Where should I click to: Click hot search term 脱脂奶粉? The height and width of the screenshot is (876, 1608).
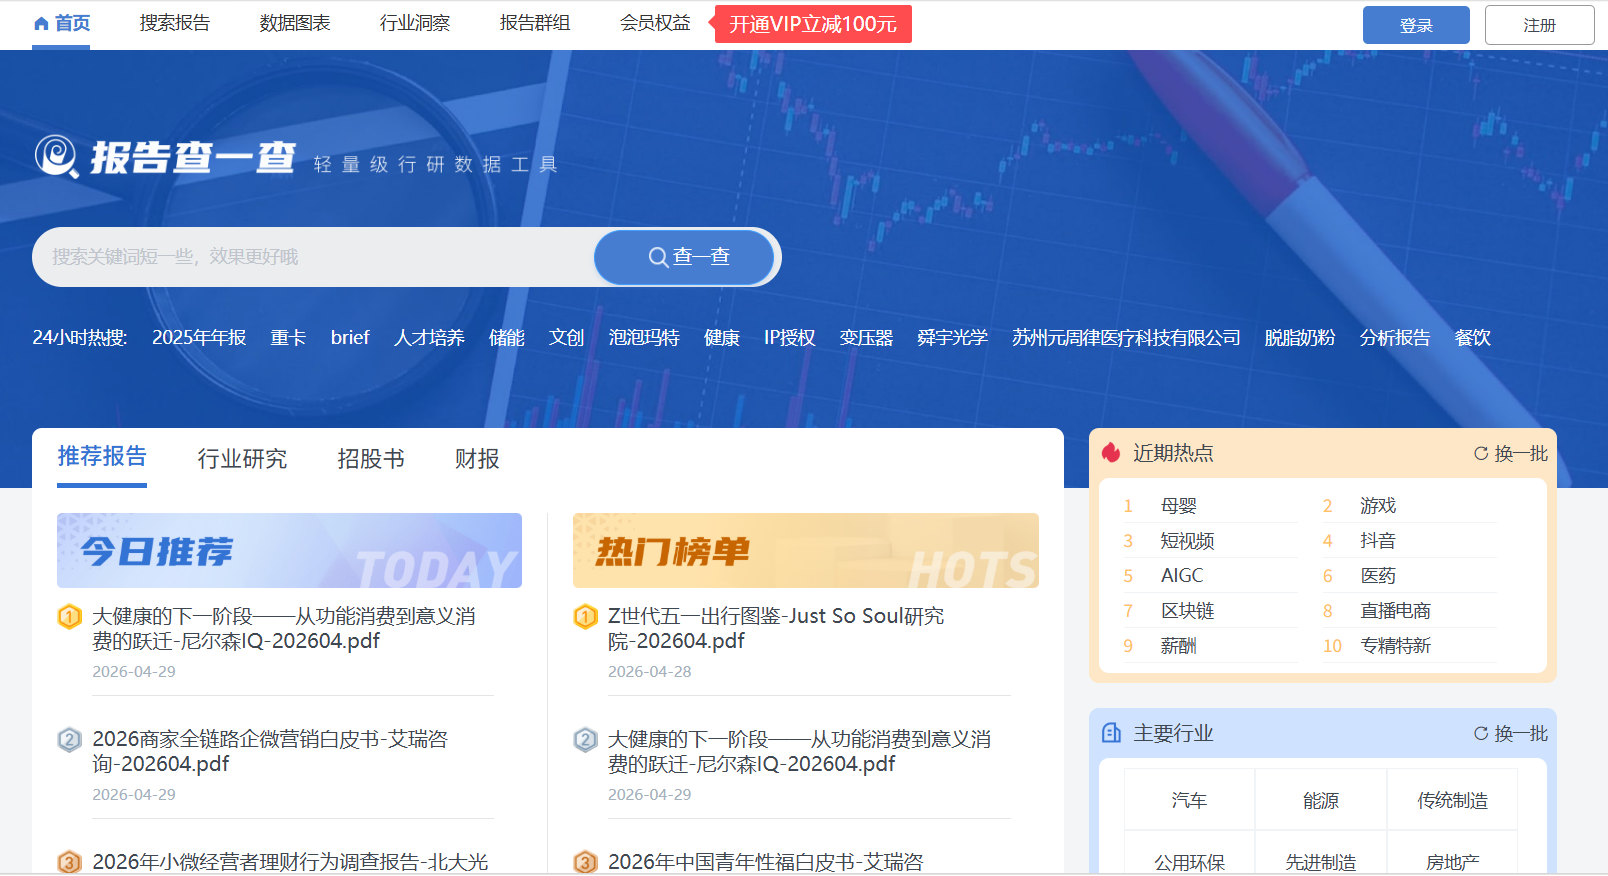[x=1300, y=338]
